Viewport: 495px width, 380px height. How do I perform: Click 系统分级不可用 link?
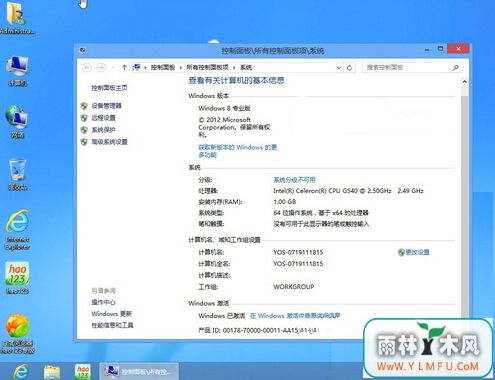click(x=294, y=180)
